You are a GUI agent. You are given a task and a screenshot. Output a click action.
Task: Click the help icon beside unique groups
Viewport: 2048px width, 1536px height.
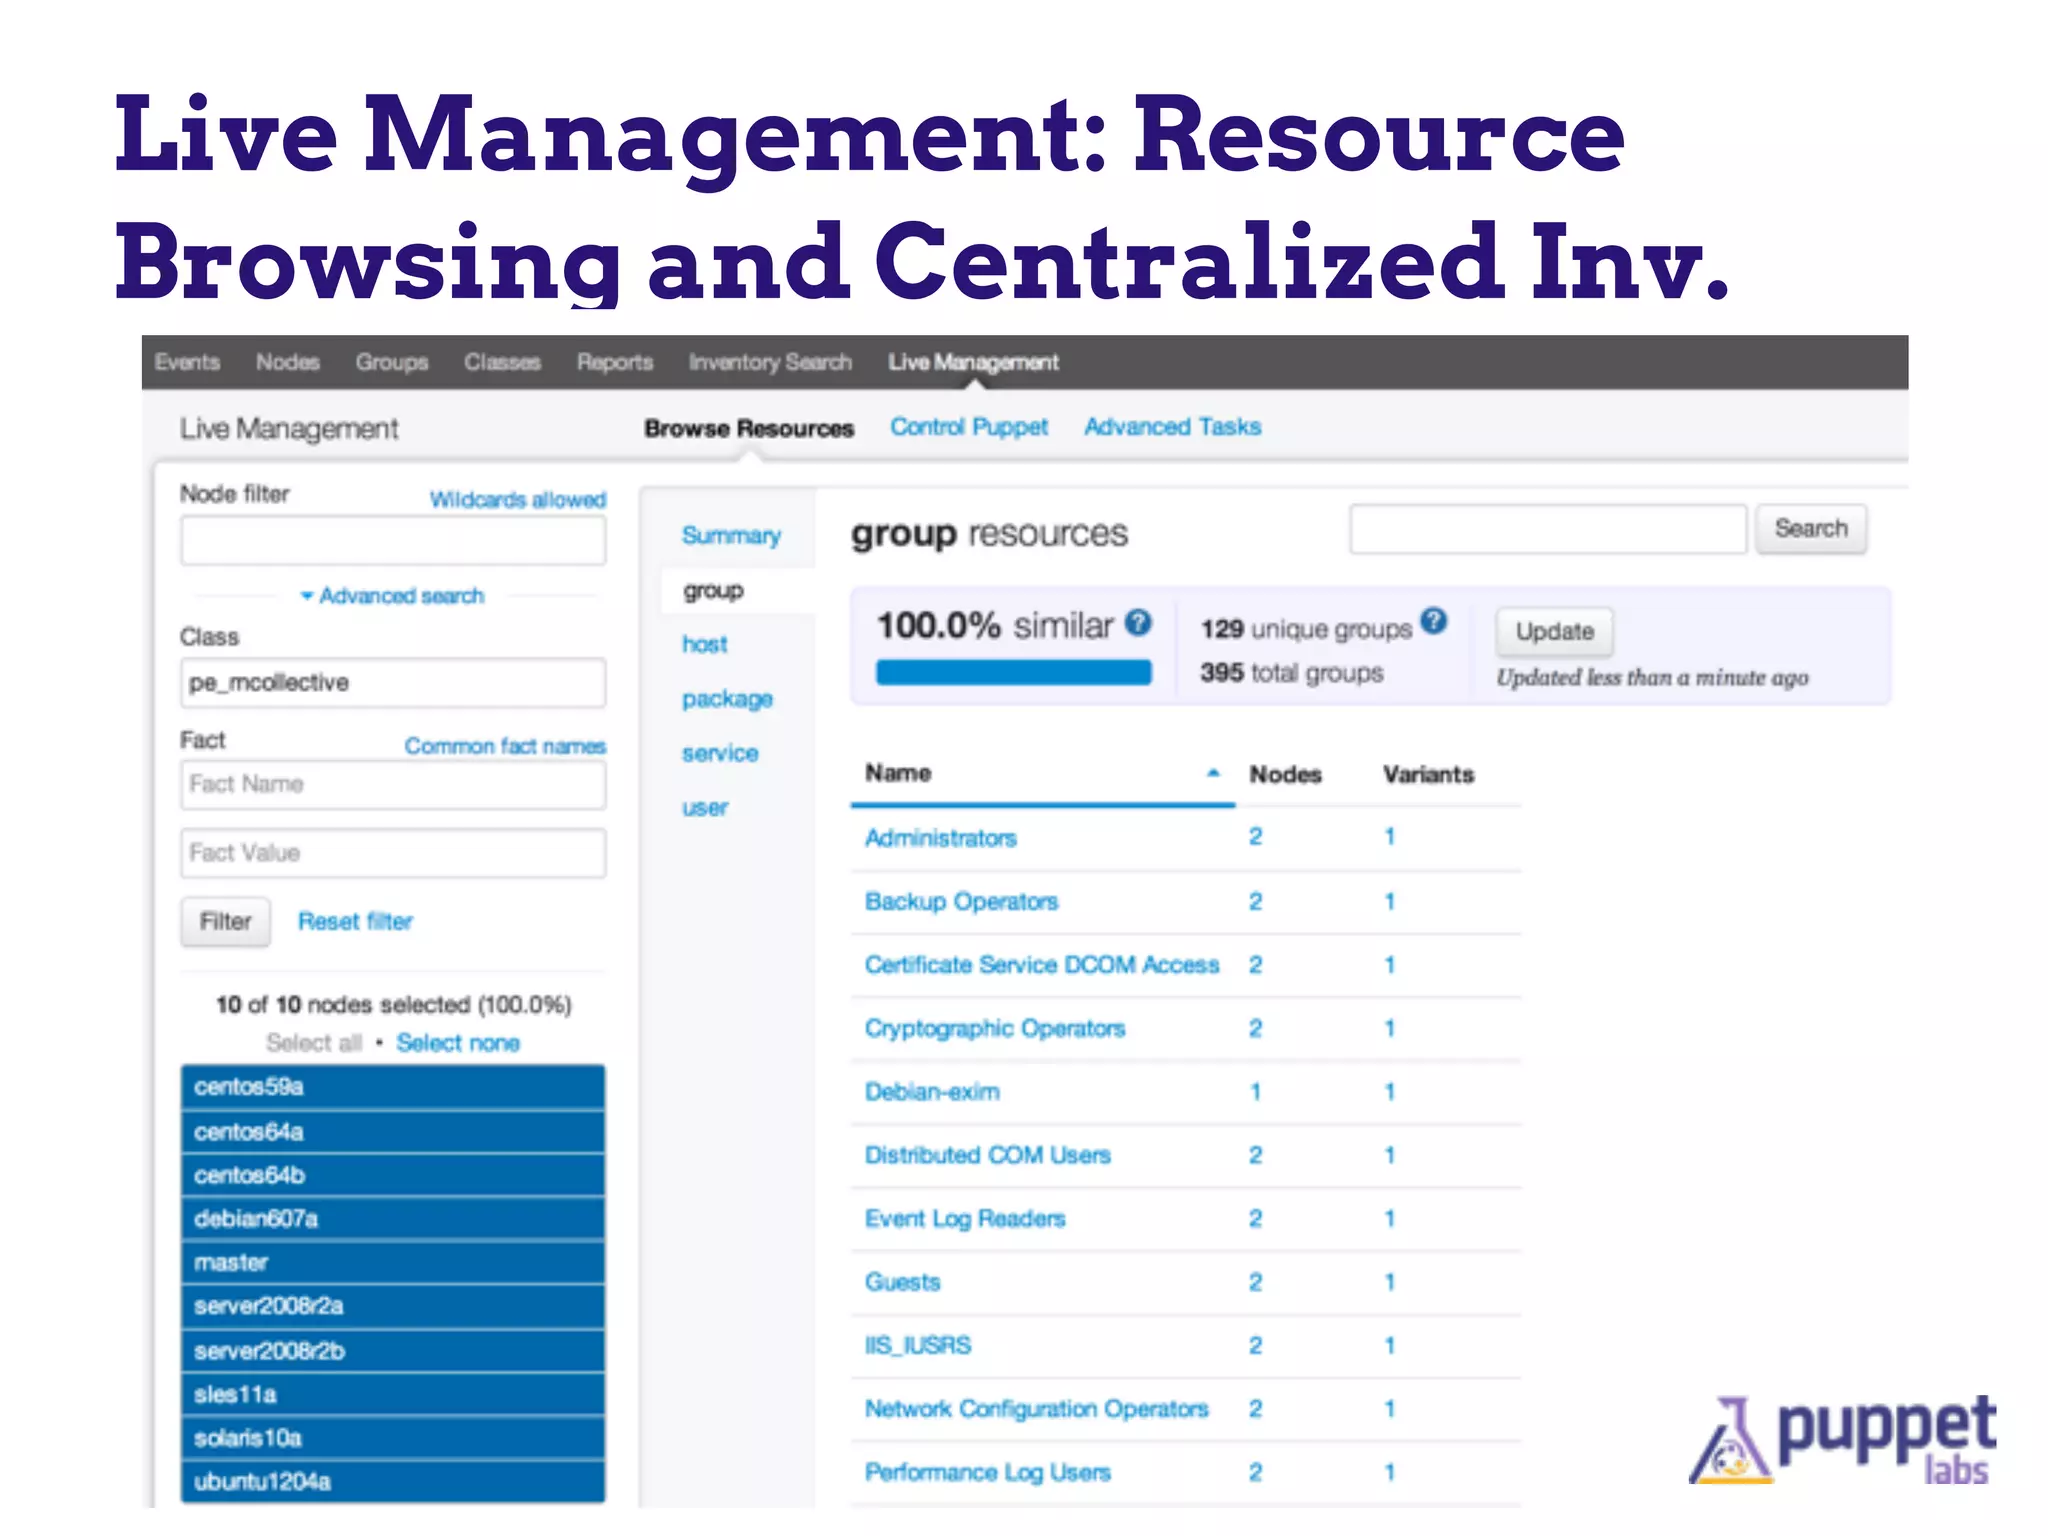tap(1434, 621)
